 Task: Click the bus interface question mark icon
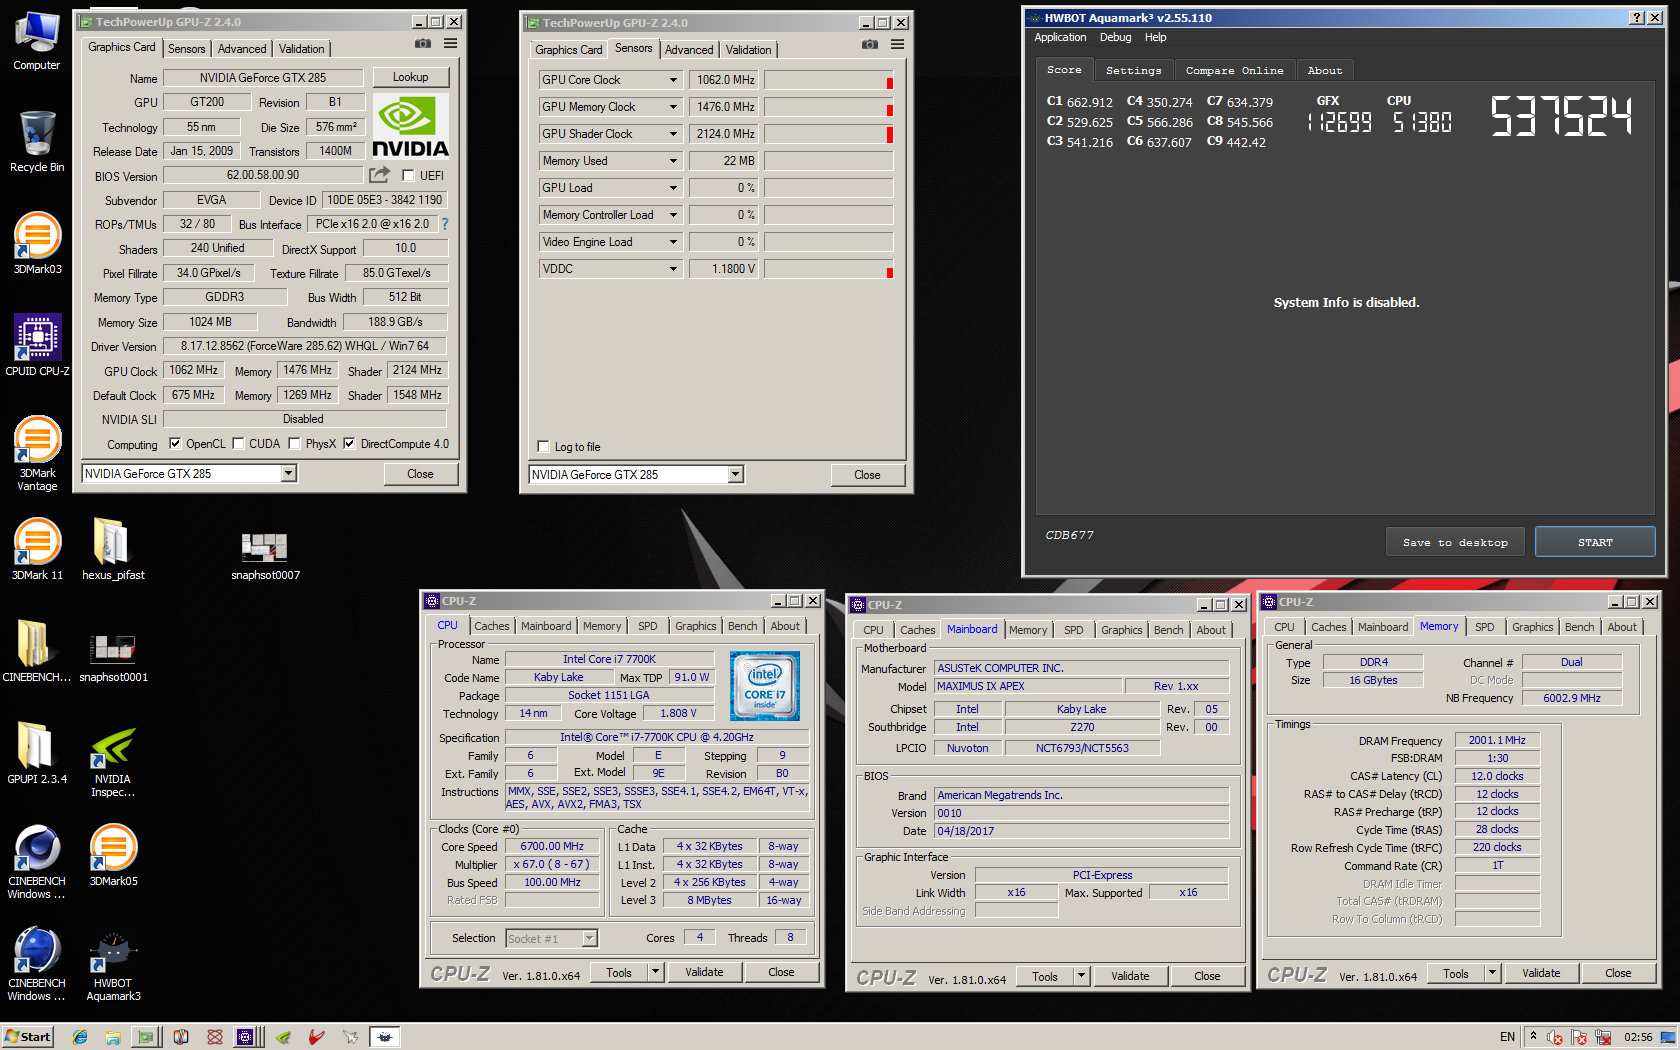(x=445, y=224)
